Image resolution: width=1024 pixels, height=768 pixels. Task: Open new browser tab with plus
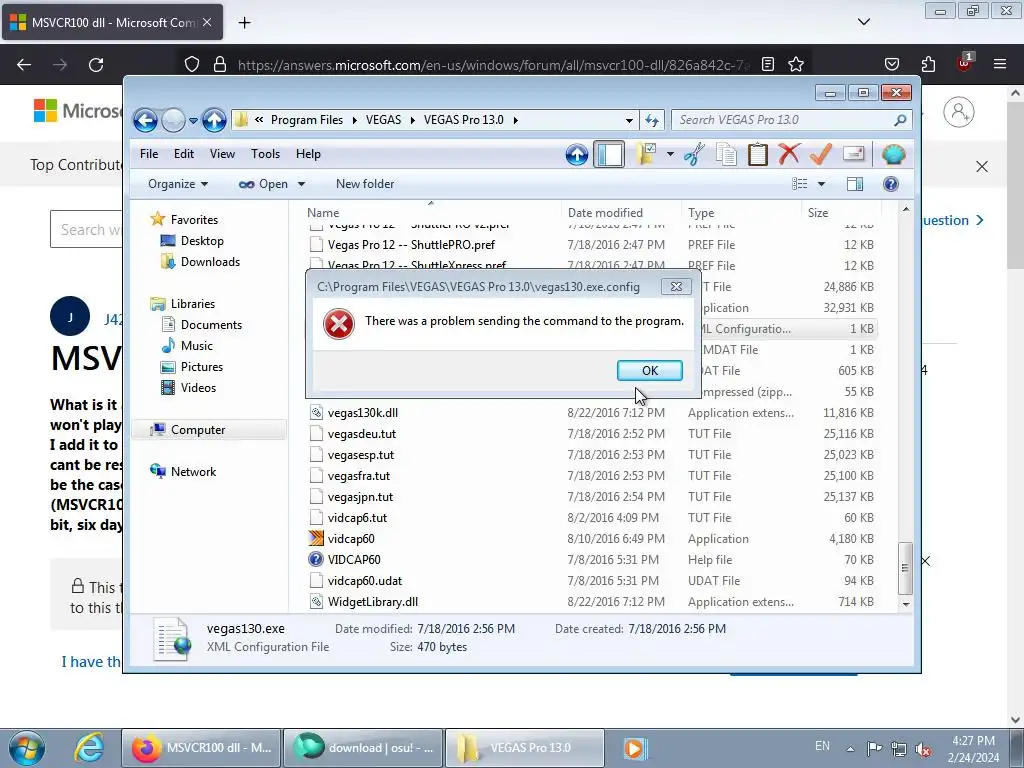tap(244, 22)
